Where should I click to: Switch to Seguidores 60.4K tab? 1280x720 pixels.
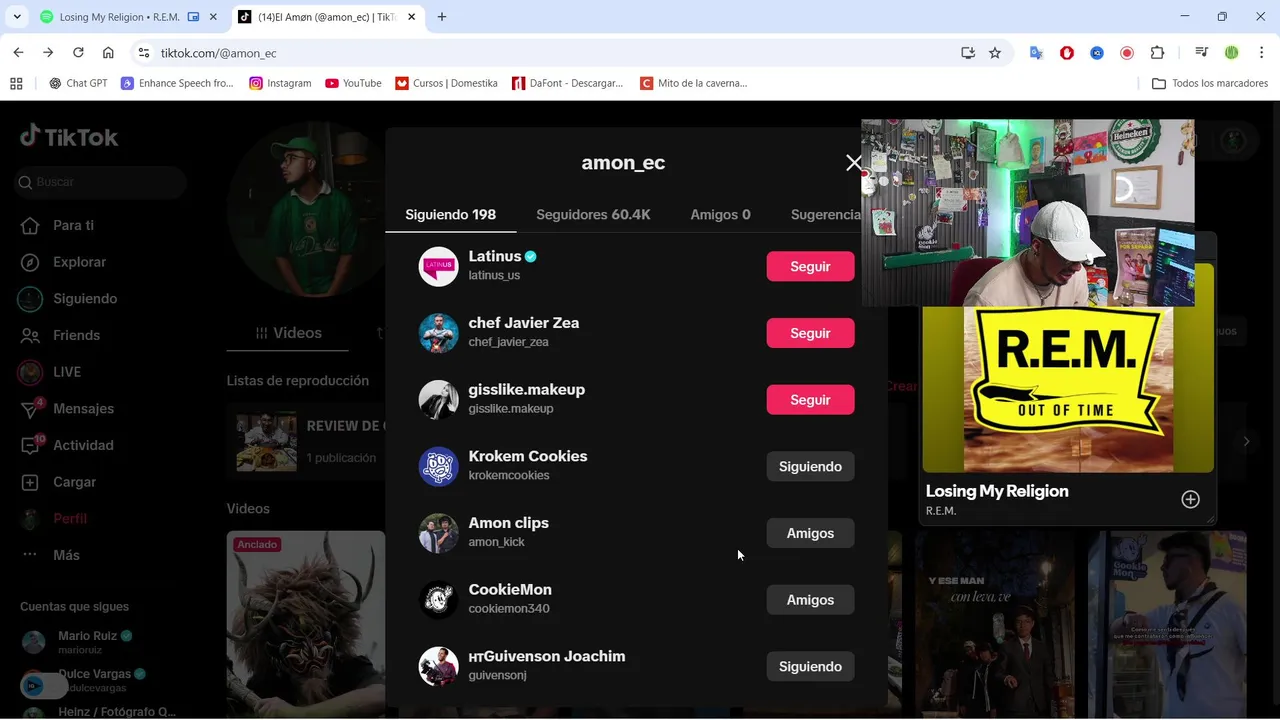(x=593, y=214)
